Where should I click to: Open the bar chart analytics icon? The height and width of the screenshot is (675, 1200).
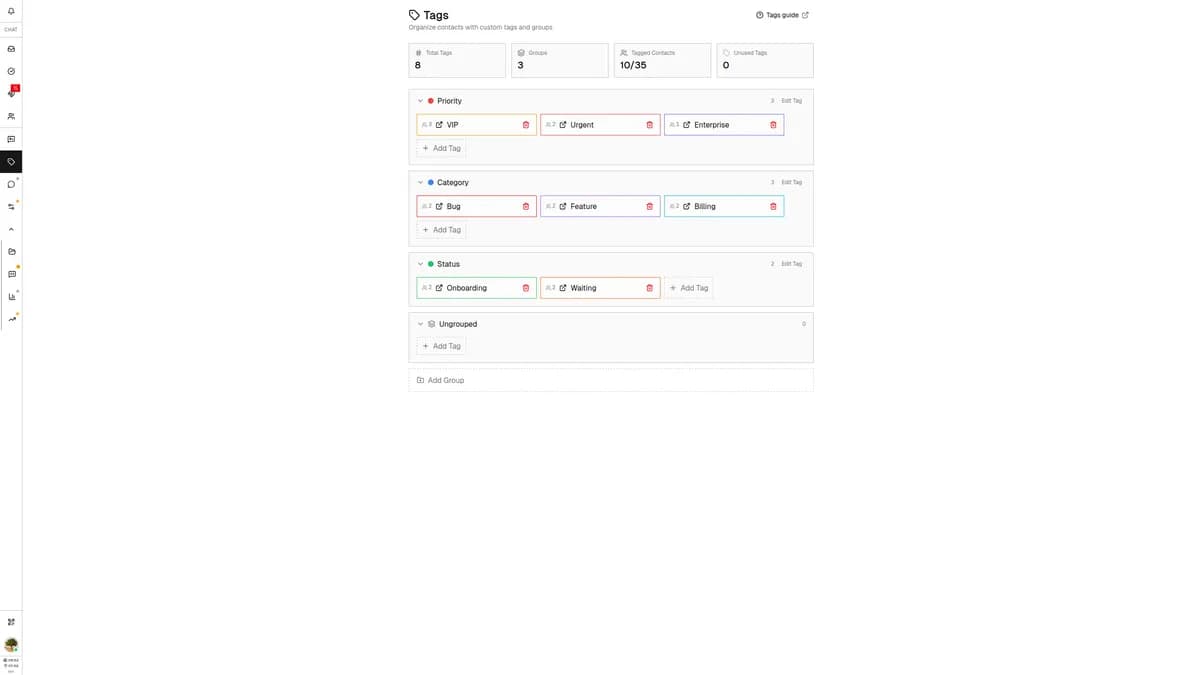12,296
